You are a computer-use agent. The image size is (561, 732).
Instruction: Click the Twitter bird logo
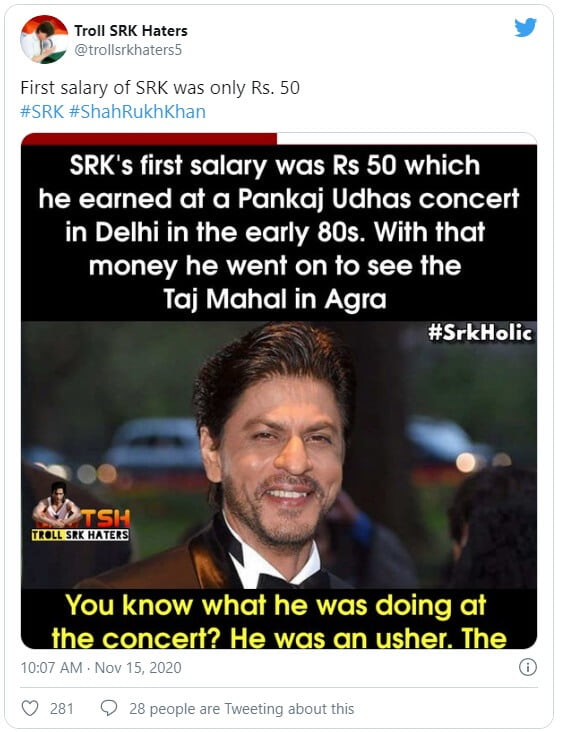(x=526, y=28)
